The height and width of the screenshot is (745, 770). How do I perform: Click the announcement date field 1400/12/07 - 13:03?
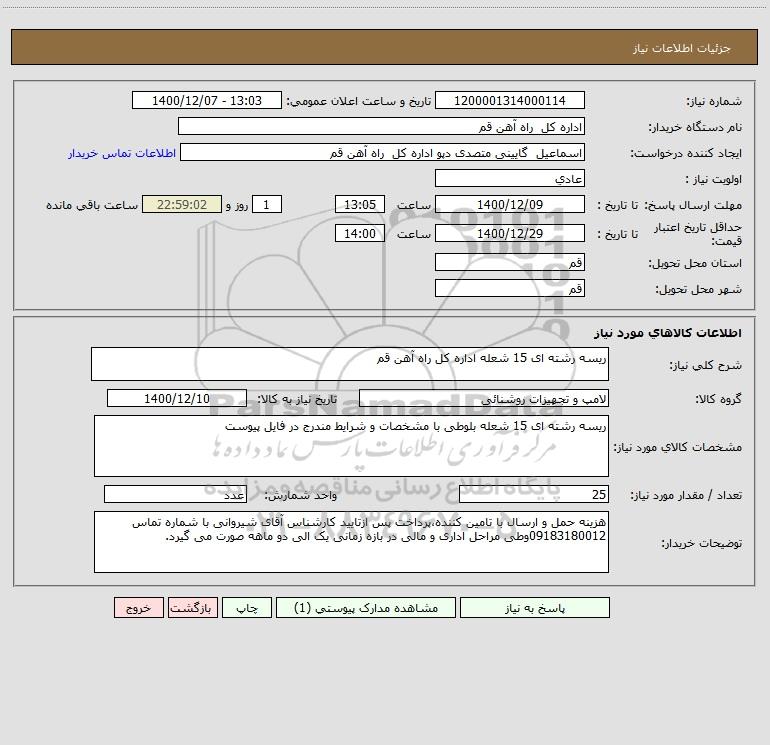(x=207, y=100)
